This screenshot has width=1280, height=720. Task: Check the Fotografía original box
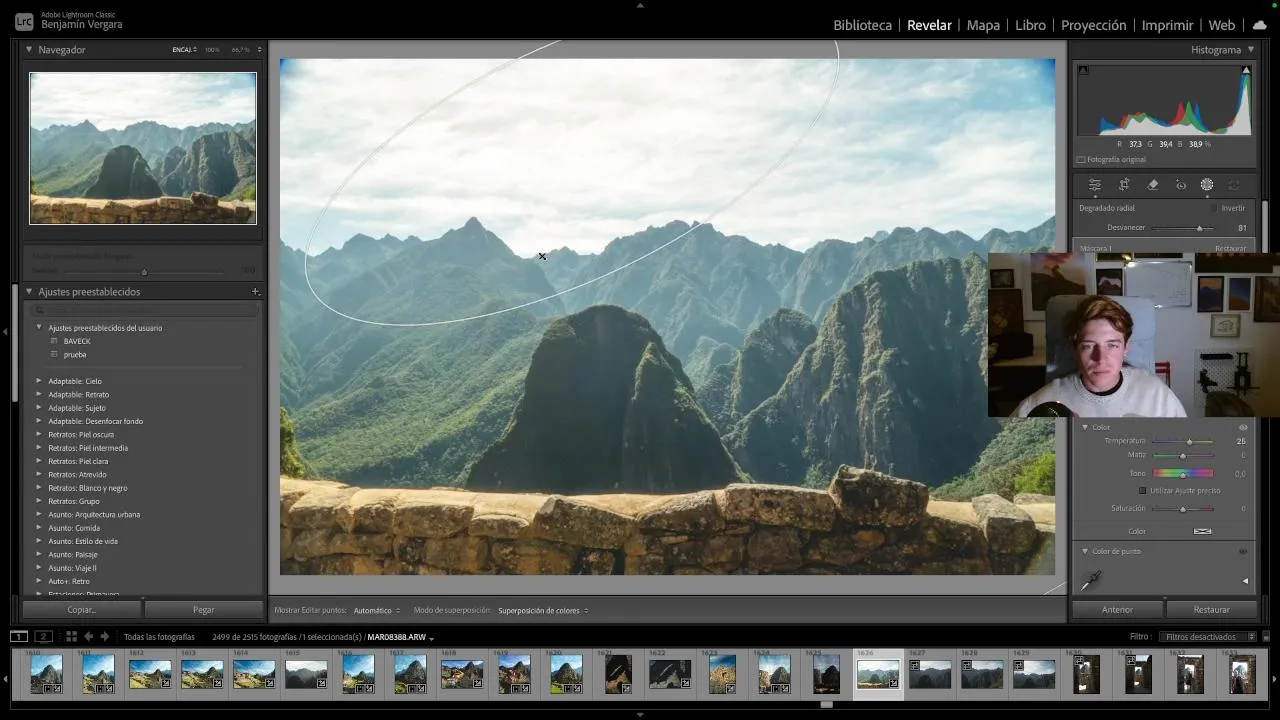[x=1081, y=160]
